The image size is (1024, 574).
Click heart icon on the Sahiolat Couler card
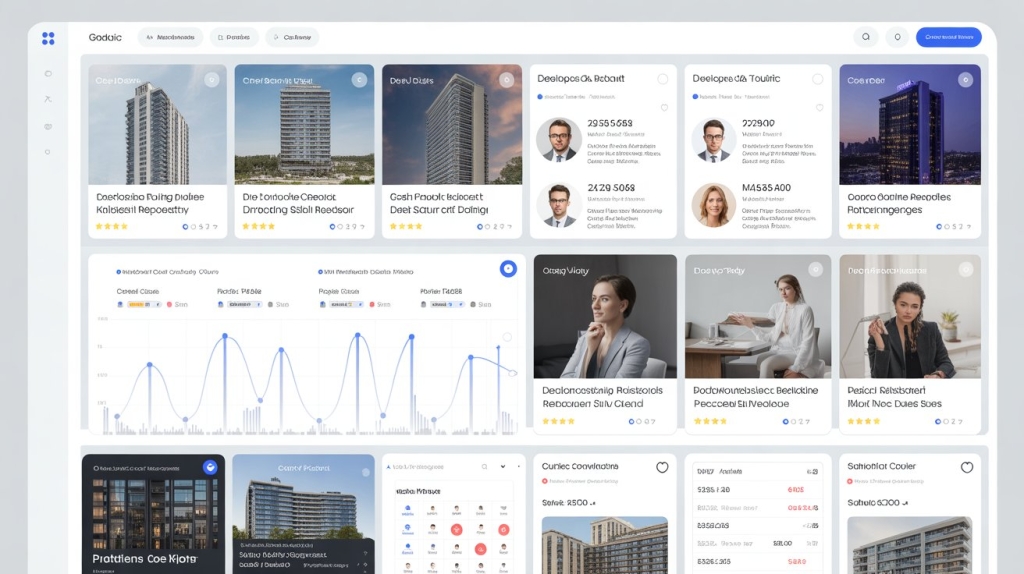click(x=966, y=467)
